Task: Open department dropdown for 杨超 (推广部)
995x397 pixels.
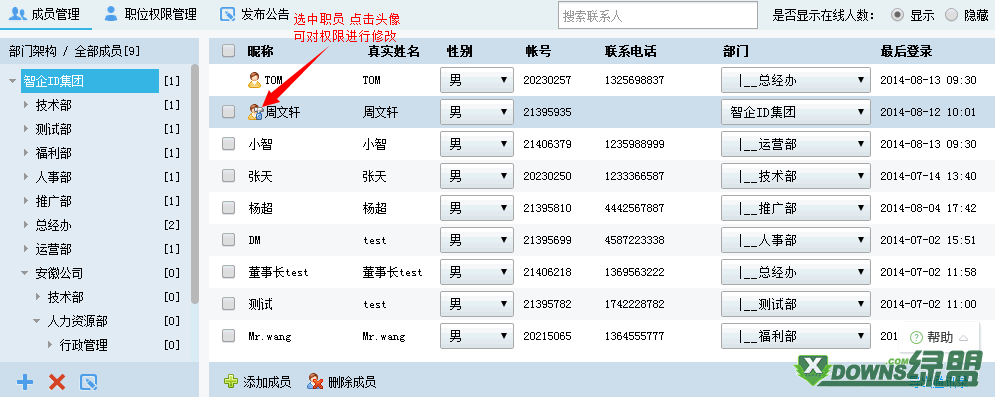Action: pos(795,208)
